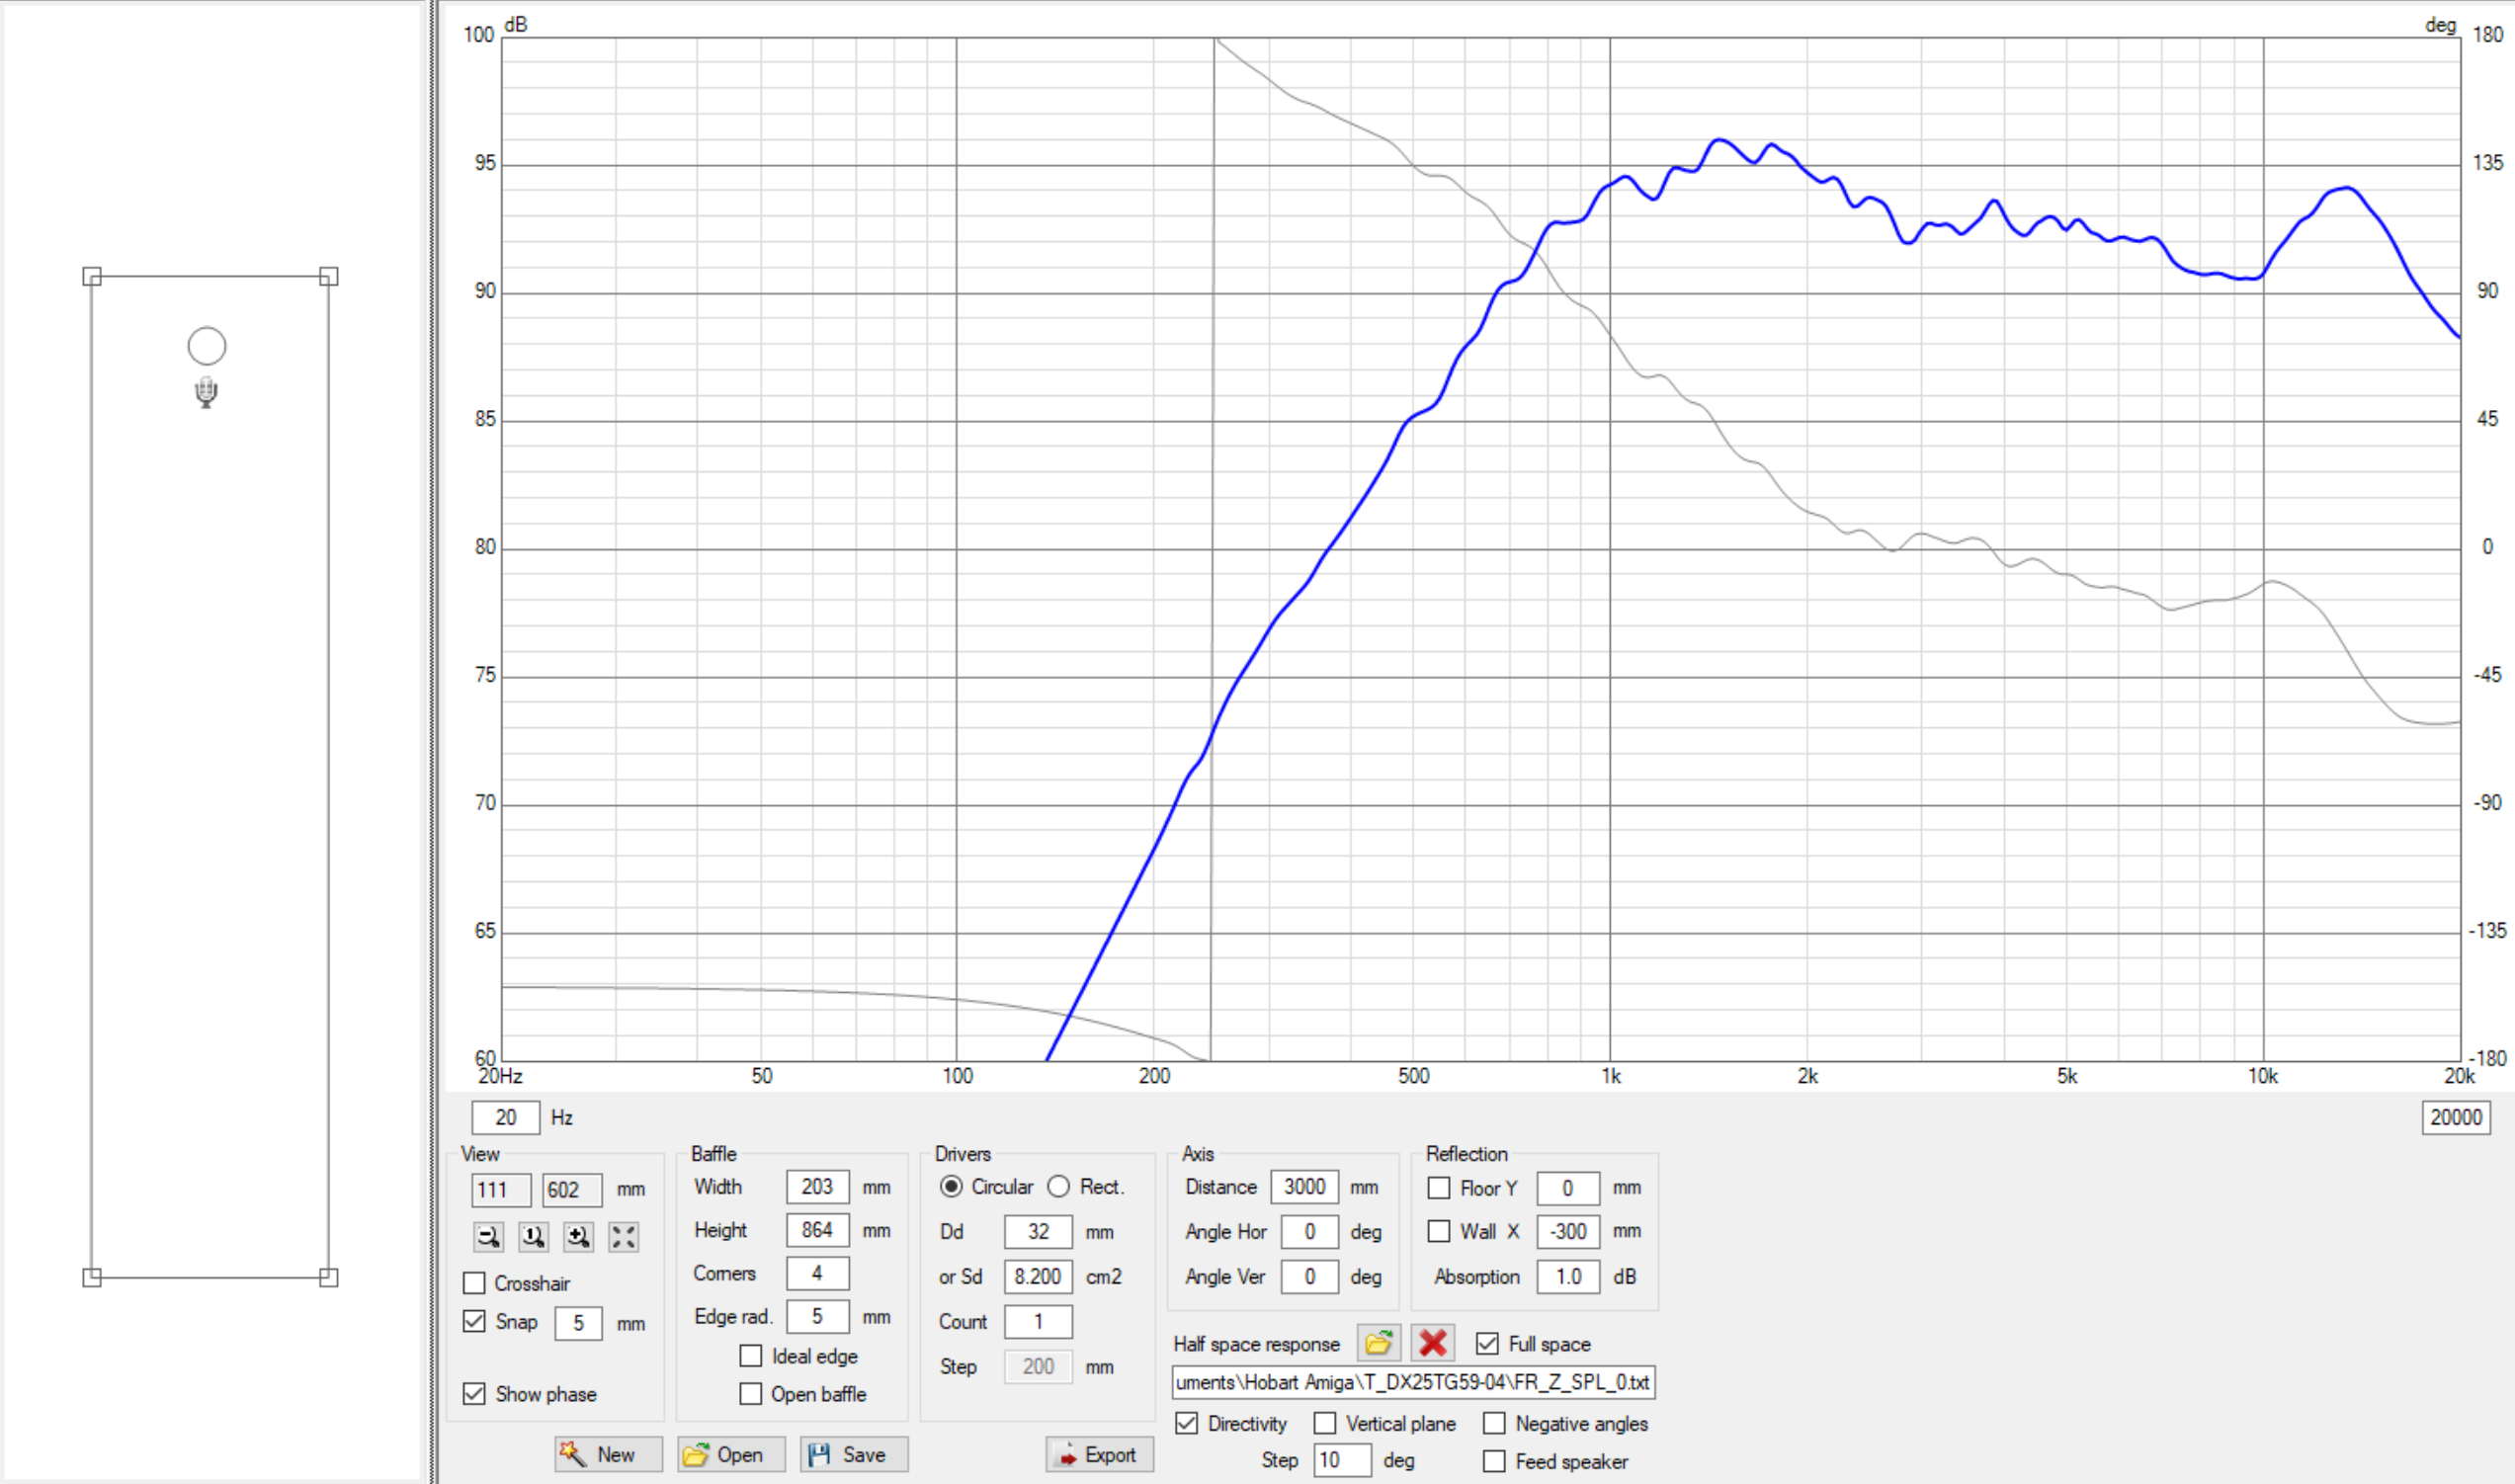This screenshot has height=1484, width=2515.
Task: Click the Open button
Action: tap(731, 1454)
